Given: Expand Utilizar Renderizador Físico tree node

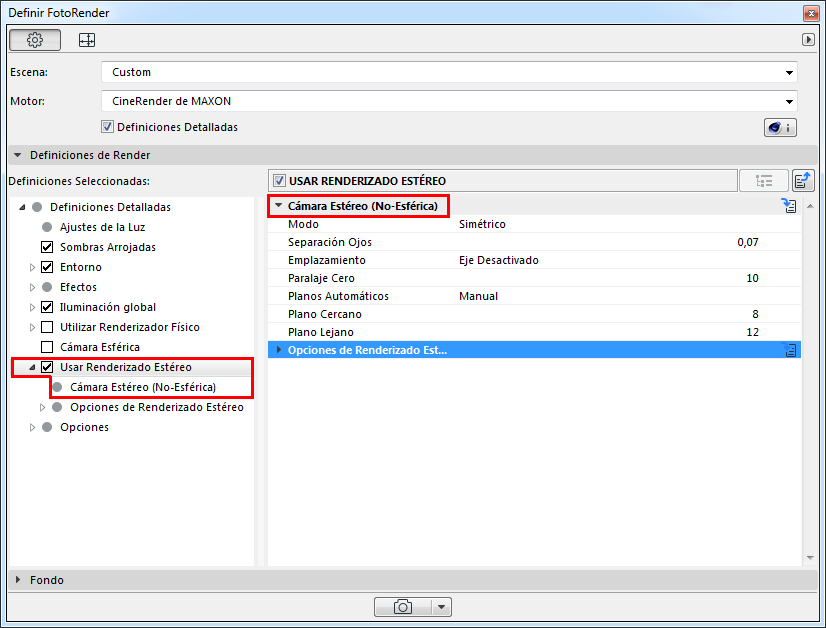Looking at the screenshot, I should [32, 327].
